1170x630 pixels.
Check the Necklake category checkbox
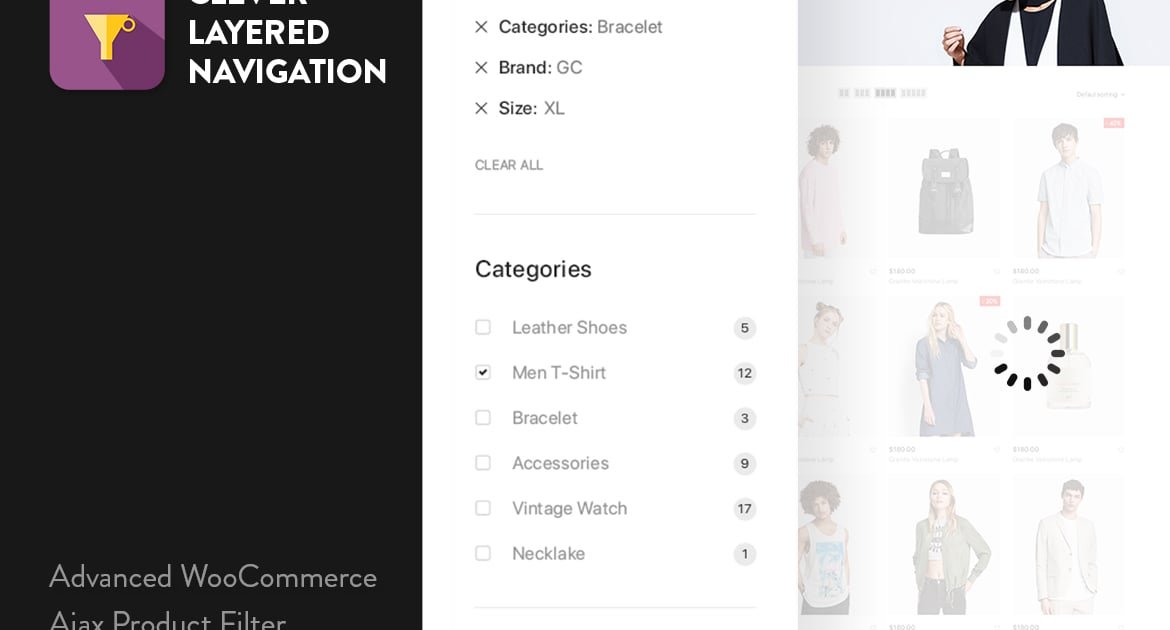click(x=483, y=553)
